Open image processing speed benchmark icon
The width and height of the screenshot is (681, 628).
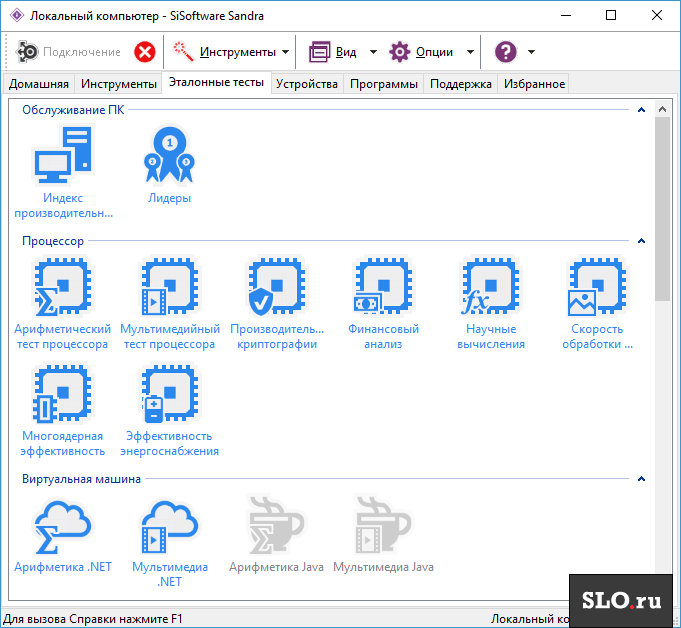click(x=598, y=287)
